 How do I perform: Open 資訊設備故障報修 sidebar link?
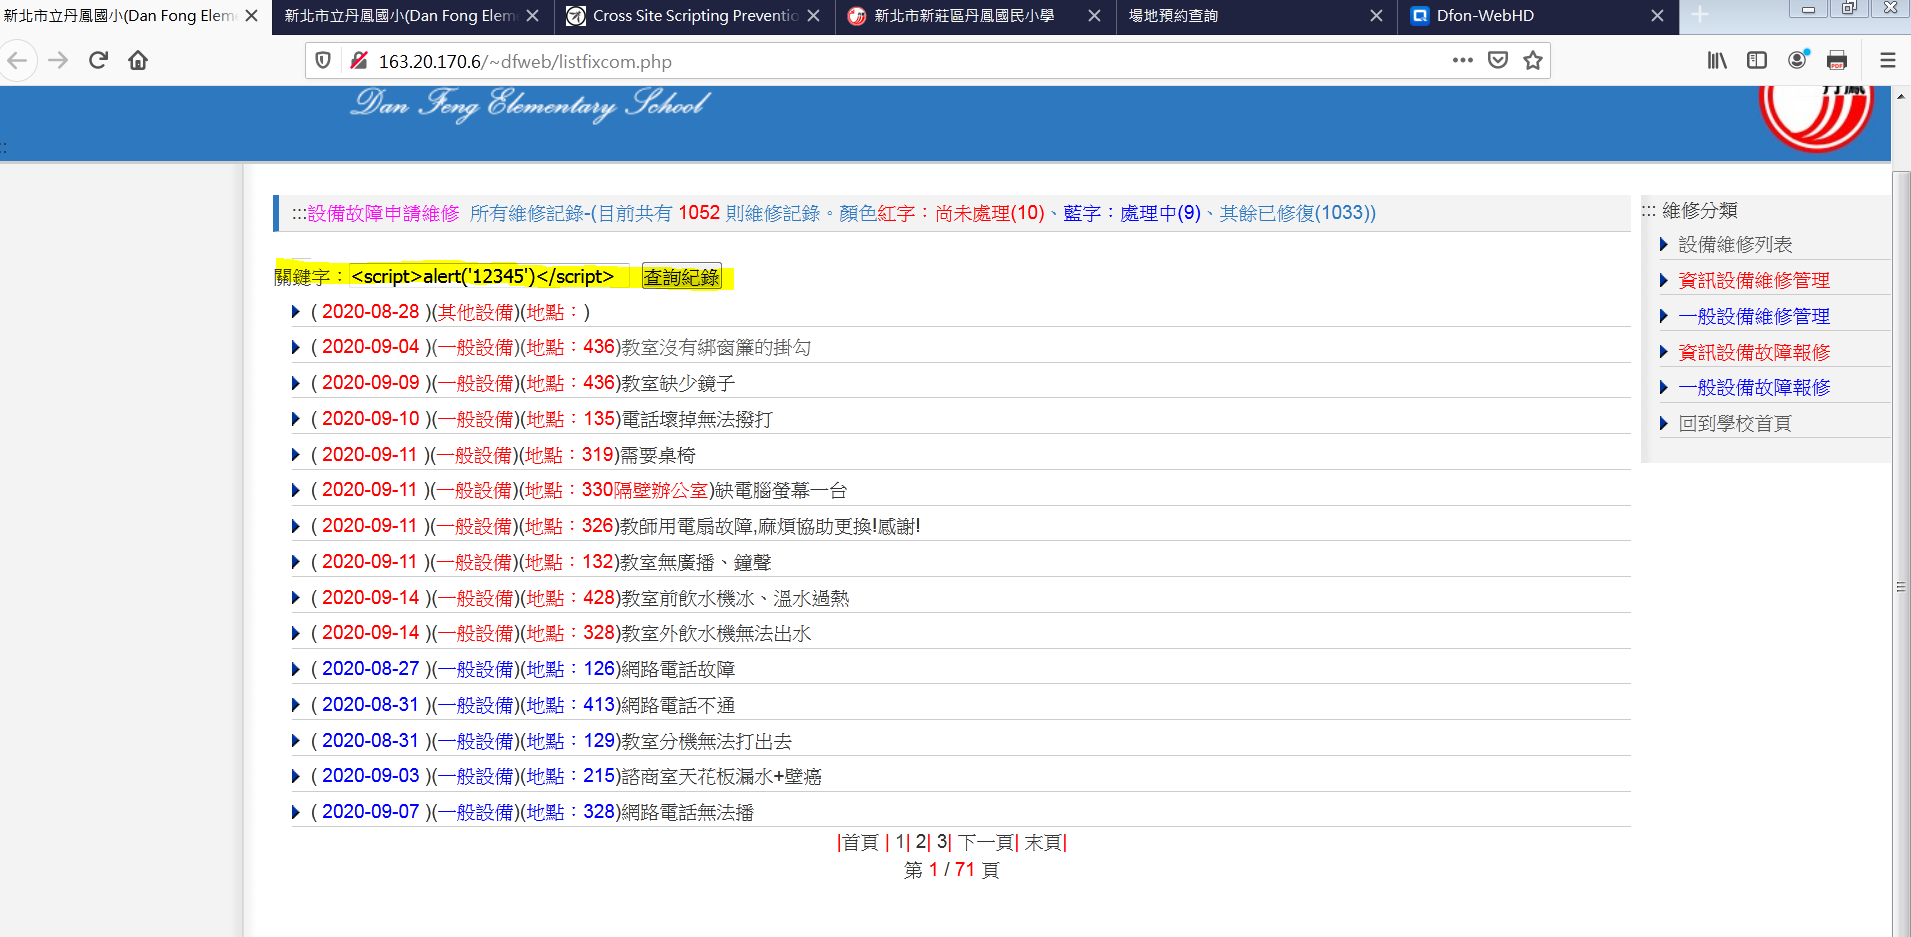1754,352
